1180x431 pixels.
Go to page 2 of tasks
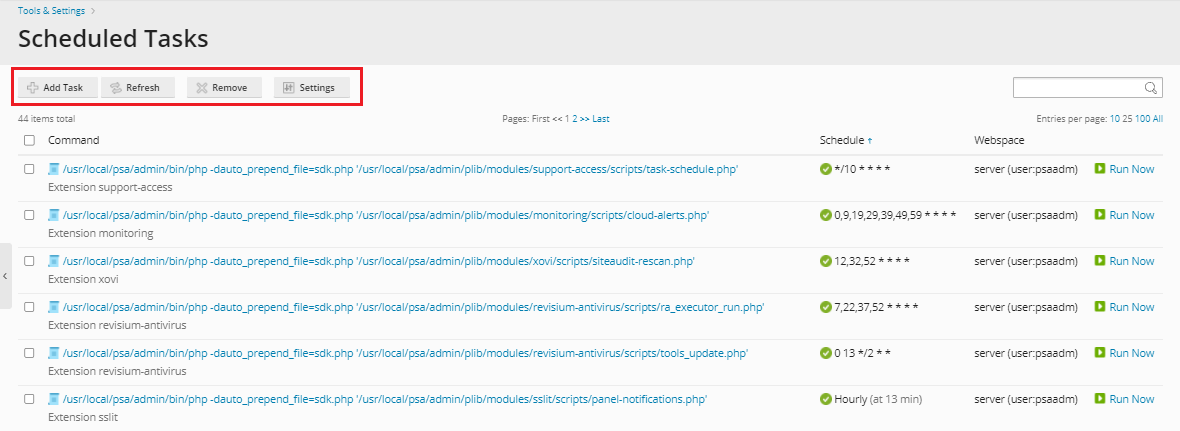[x=575, y=119]
